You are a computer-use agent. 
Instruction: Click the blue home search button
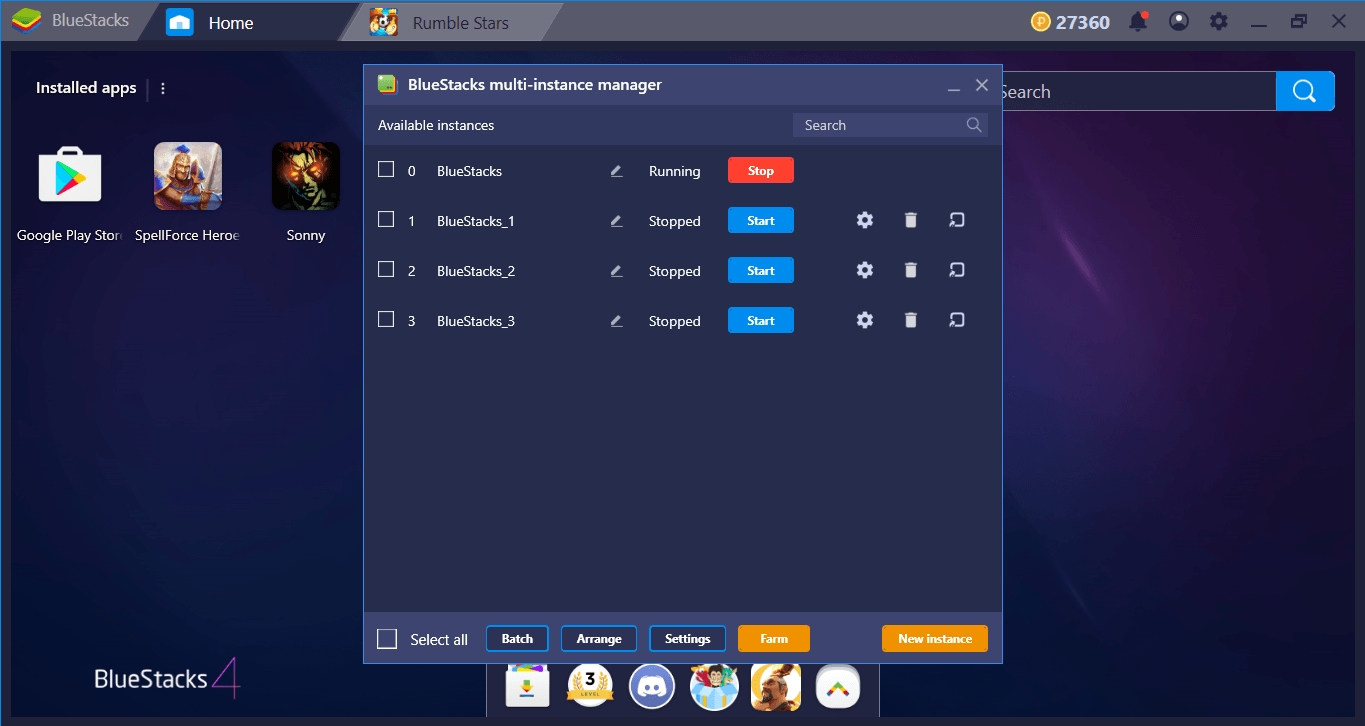(x=1305, y=91)
